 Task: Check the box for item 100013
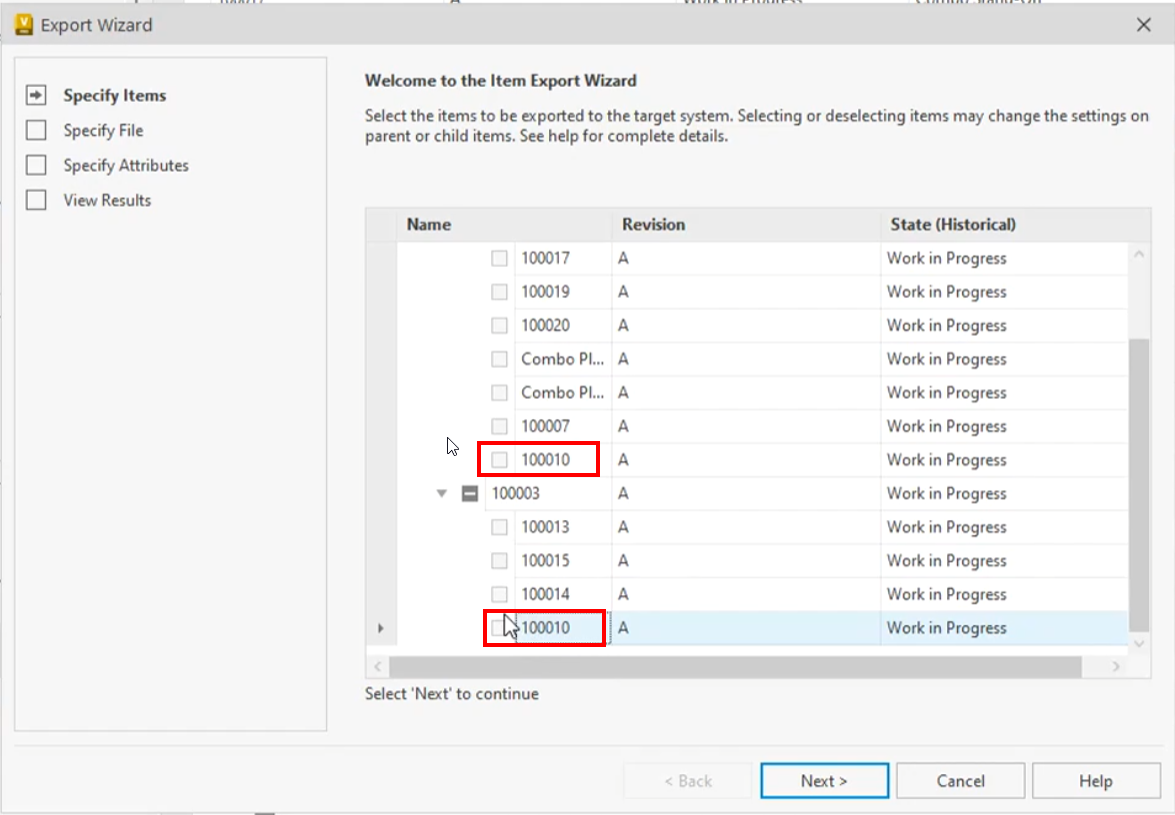coord(498,527)
